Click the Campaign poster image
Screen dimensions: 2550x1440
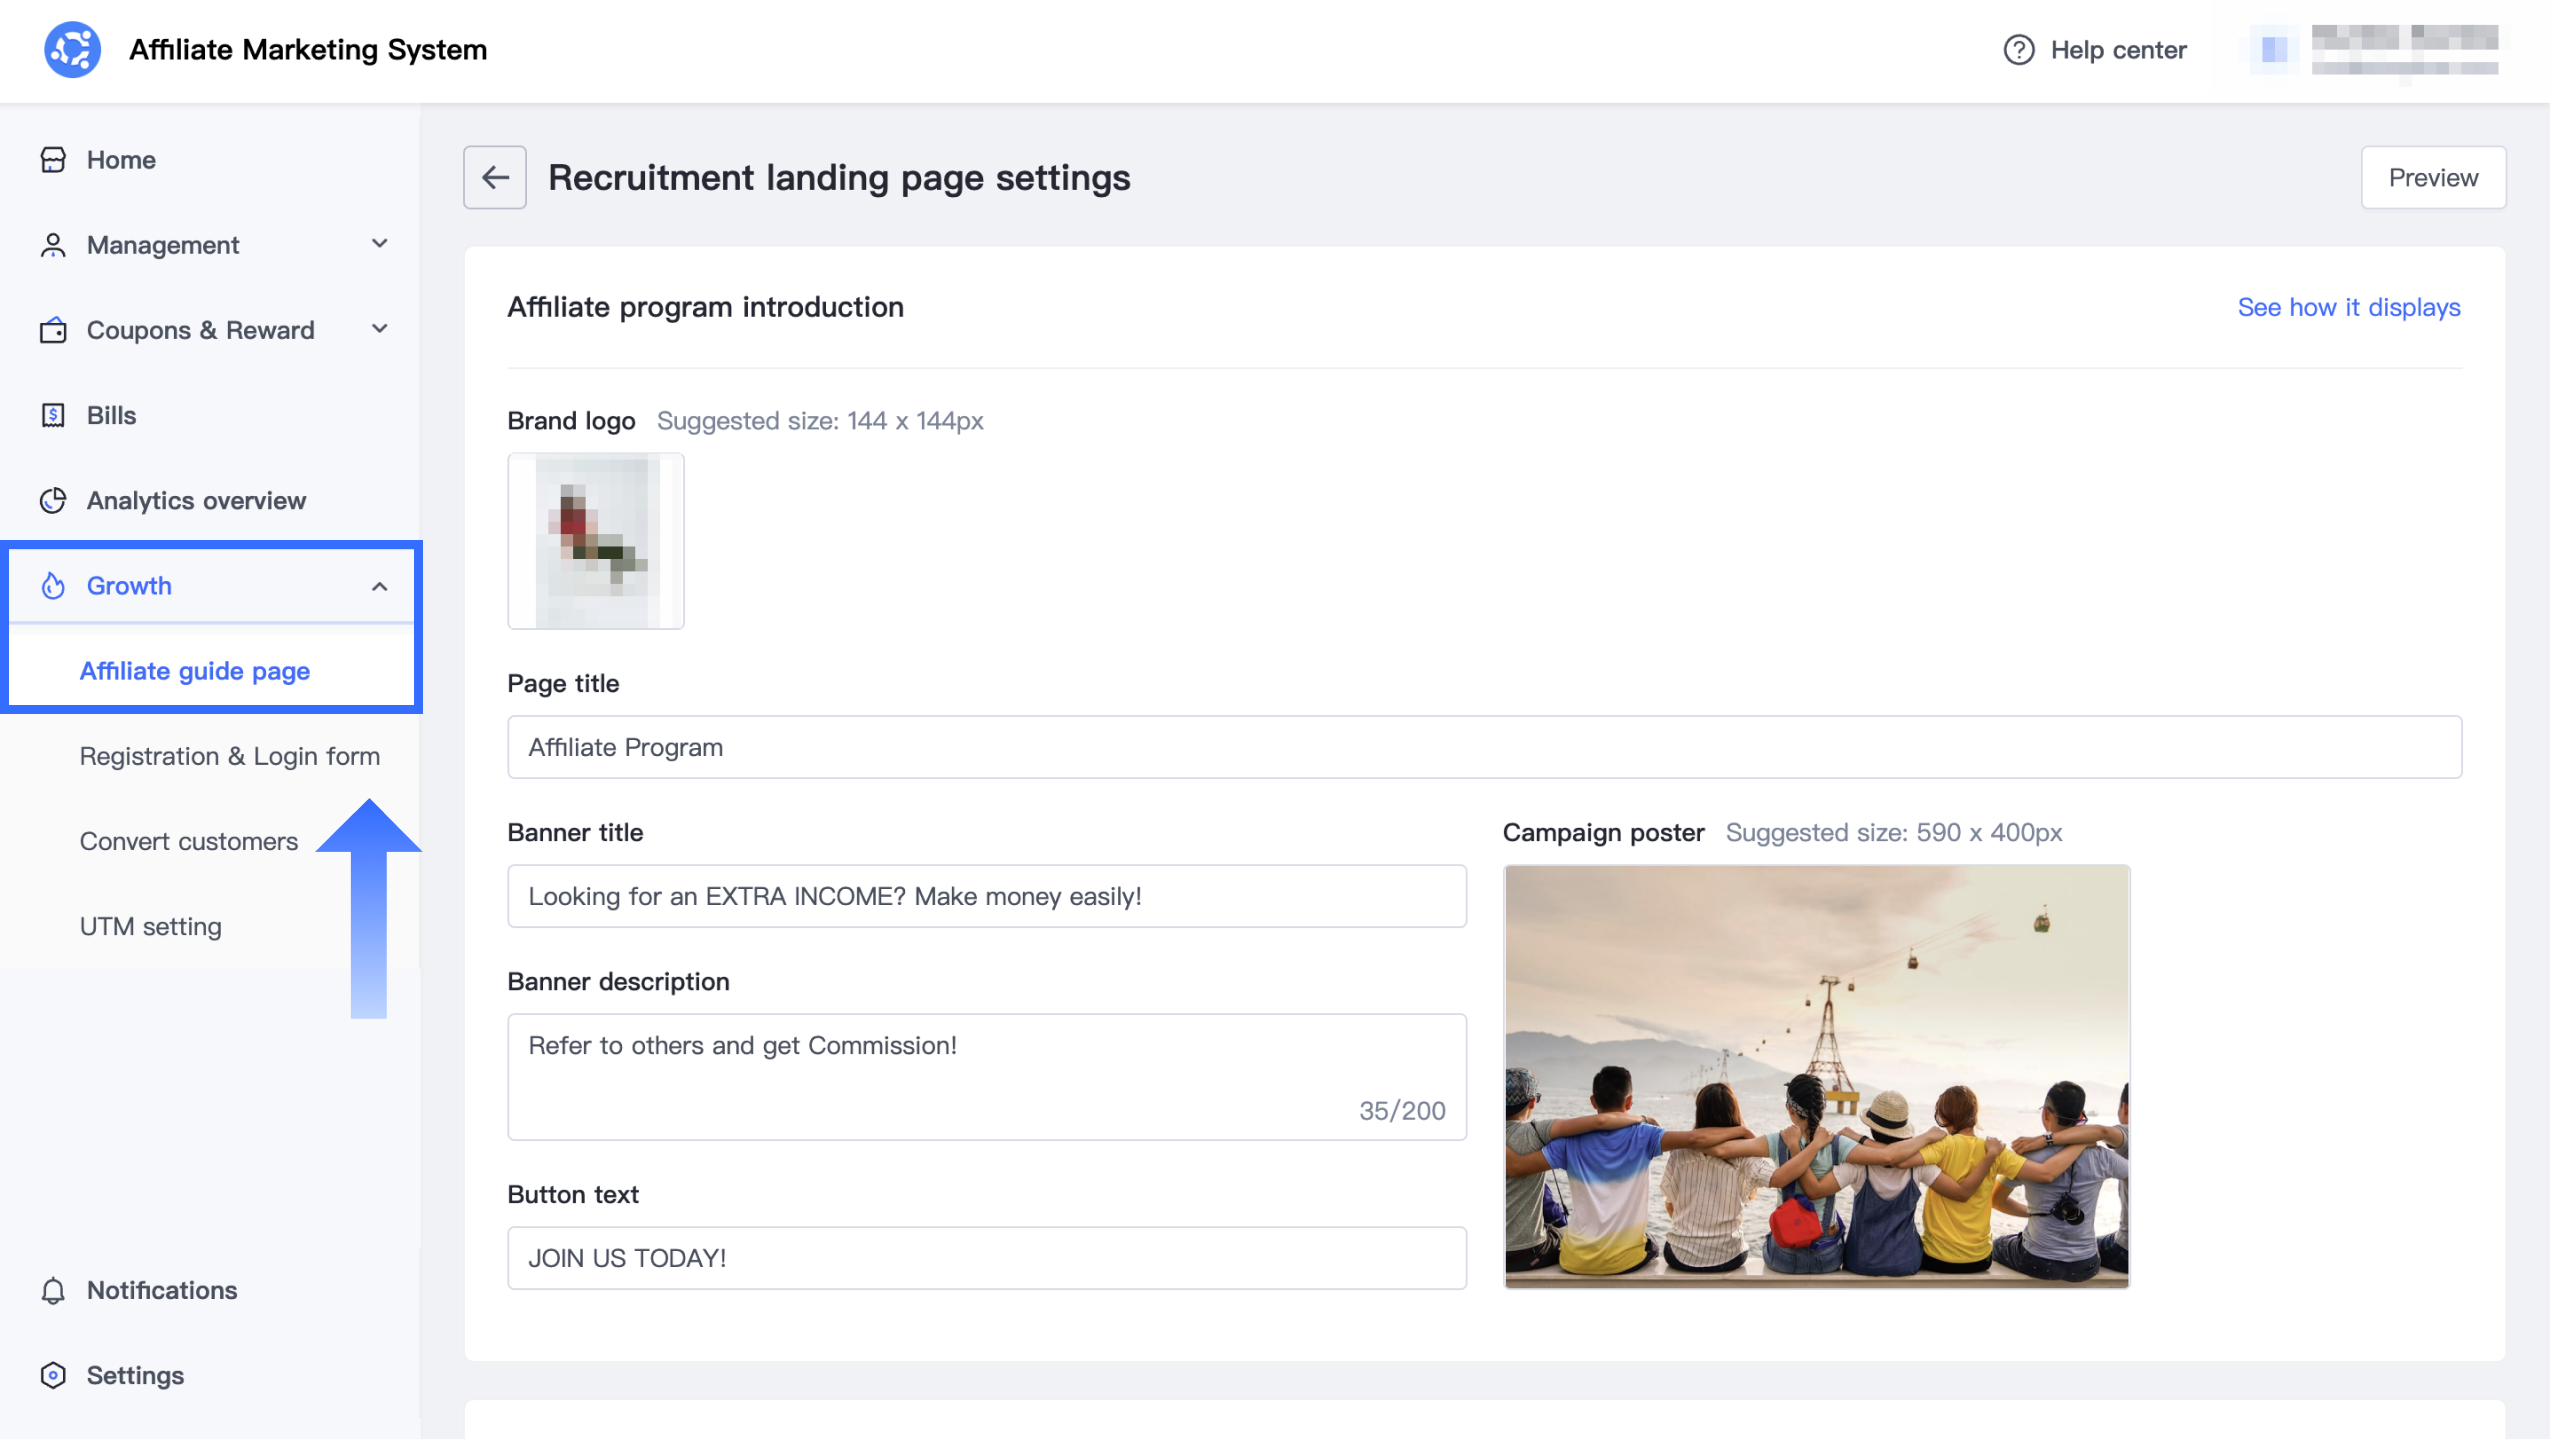(1816, 1076)
